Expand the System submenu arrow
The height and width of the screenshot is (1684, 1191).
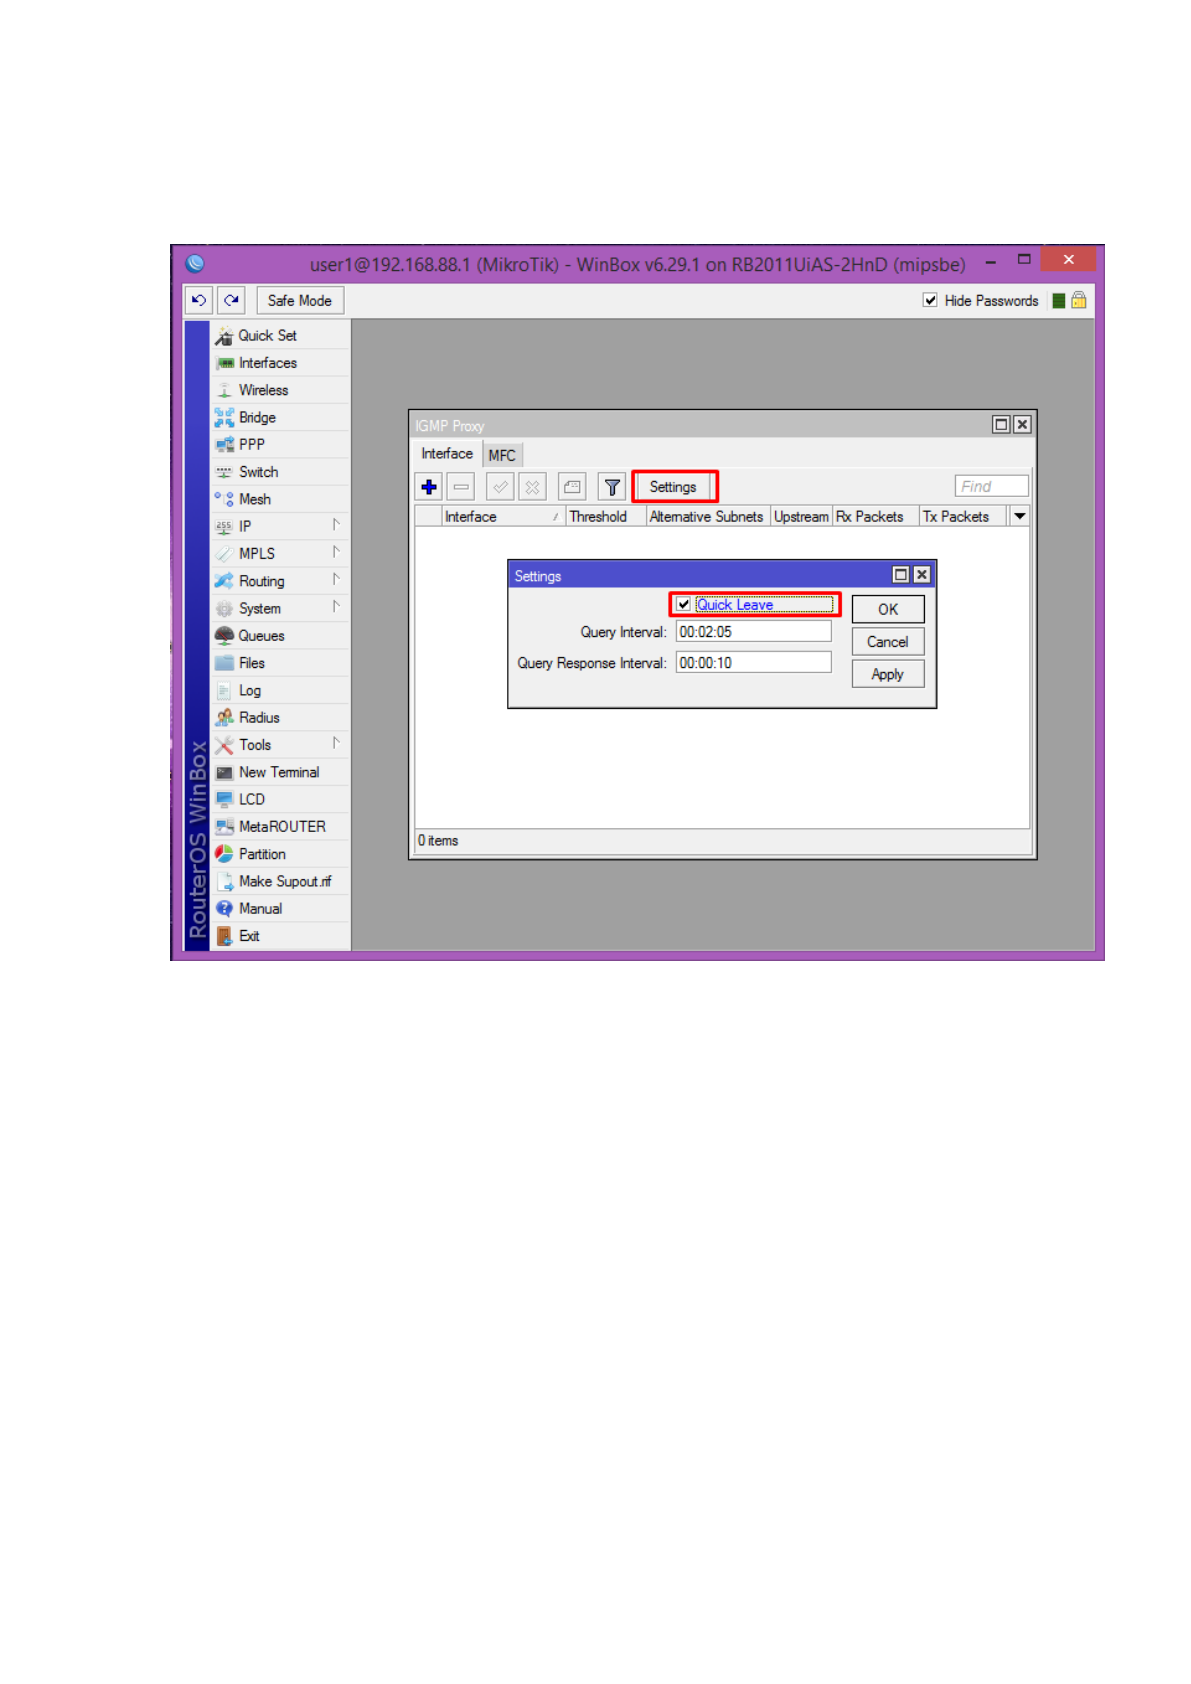pyautogui.click(x=336, y=606)
